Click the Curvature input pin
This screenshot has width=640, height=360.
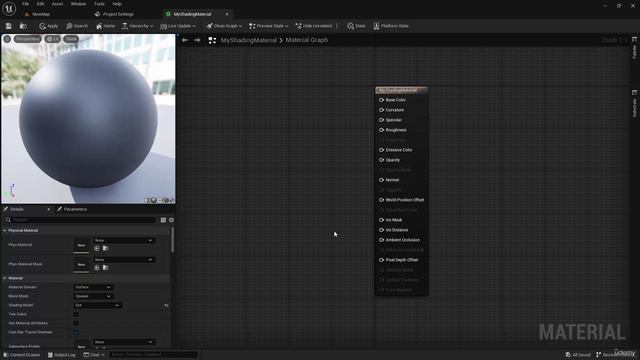click(381, 110)
